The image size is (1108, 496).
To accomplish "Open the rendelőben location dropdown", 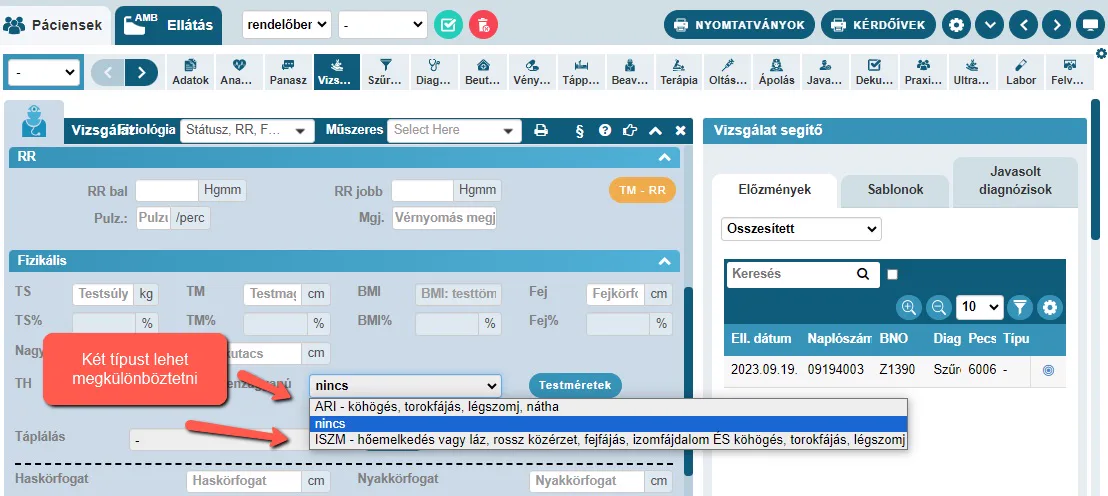I will (287, 25).
